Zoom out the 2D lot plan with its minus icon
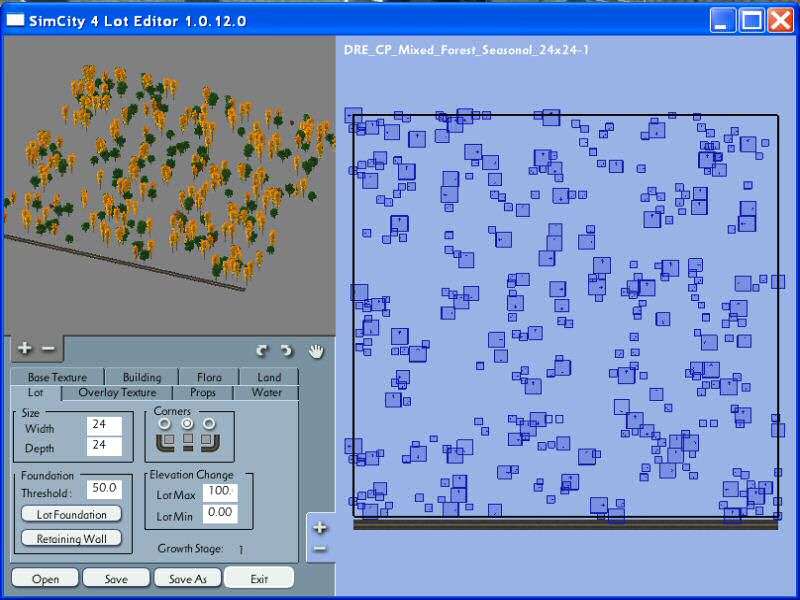This screenshot has width=800, height=600. click(x=320, y=549)
